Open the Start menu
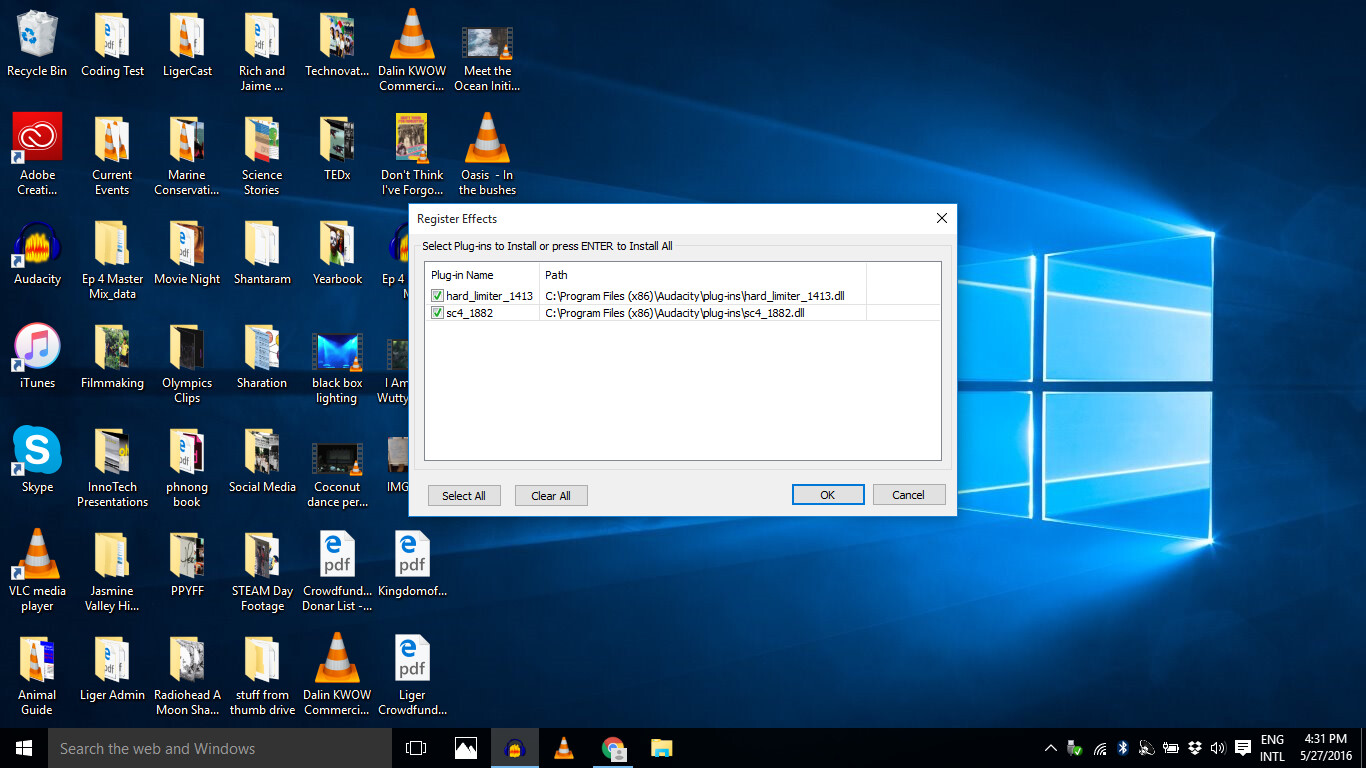Screen dimensions: 1366x768 tap(22, 747)
